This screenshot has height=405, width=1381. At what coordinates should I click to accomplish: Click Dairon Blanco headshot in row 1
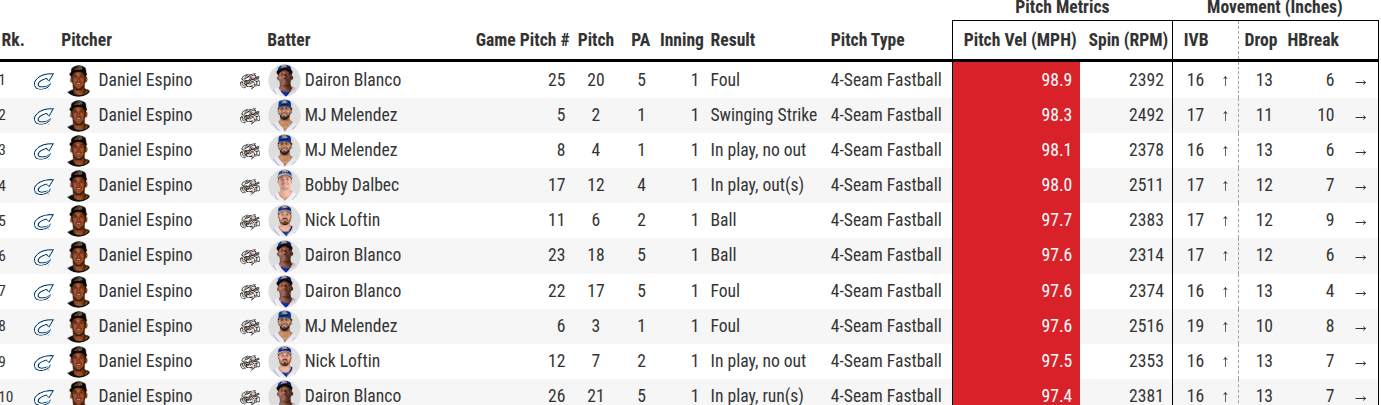[x=284, y=80]
